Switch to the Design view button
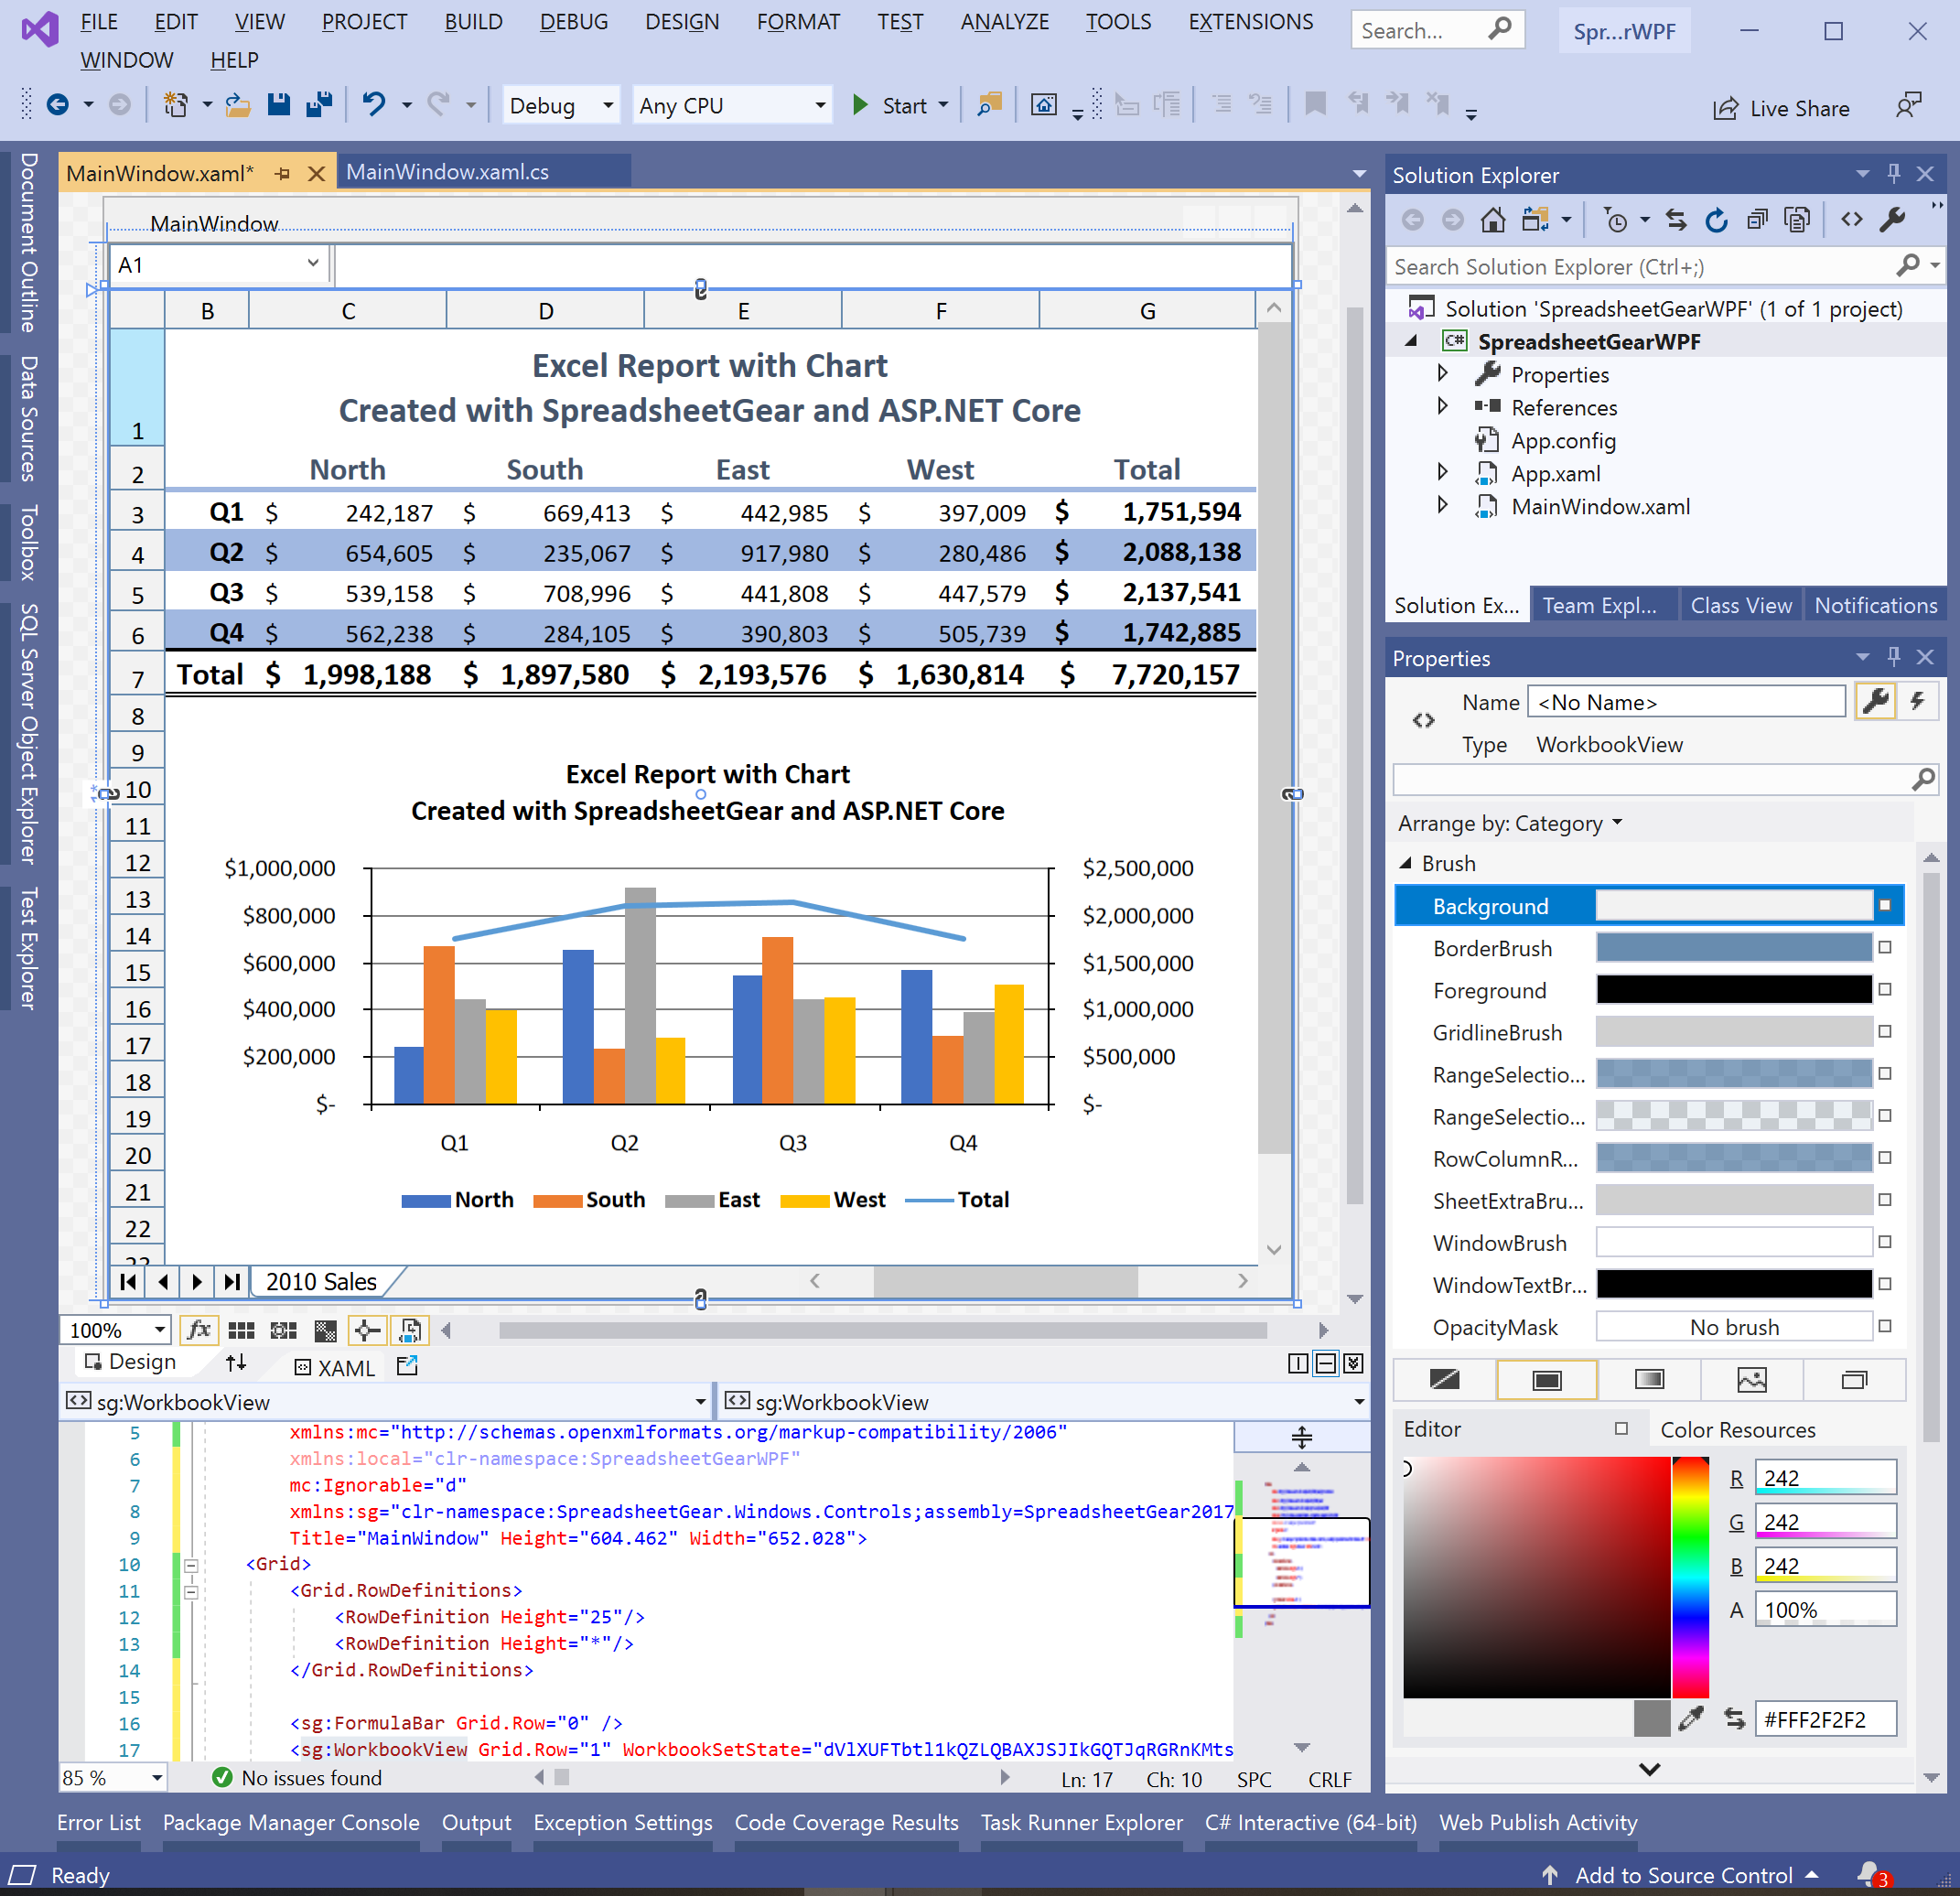 tap(130, 1362)
